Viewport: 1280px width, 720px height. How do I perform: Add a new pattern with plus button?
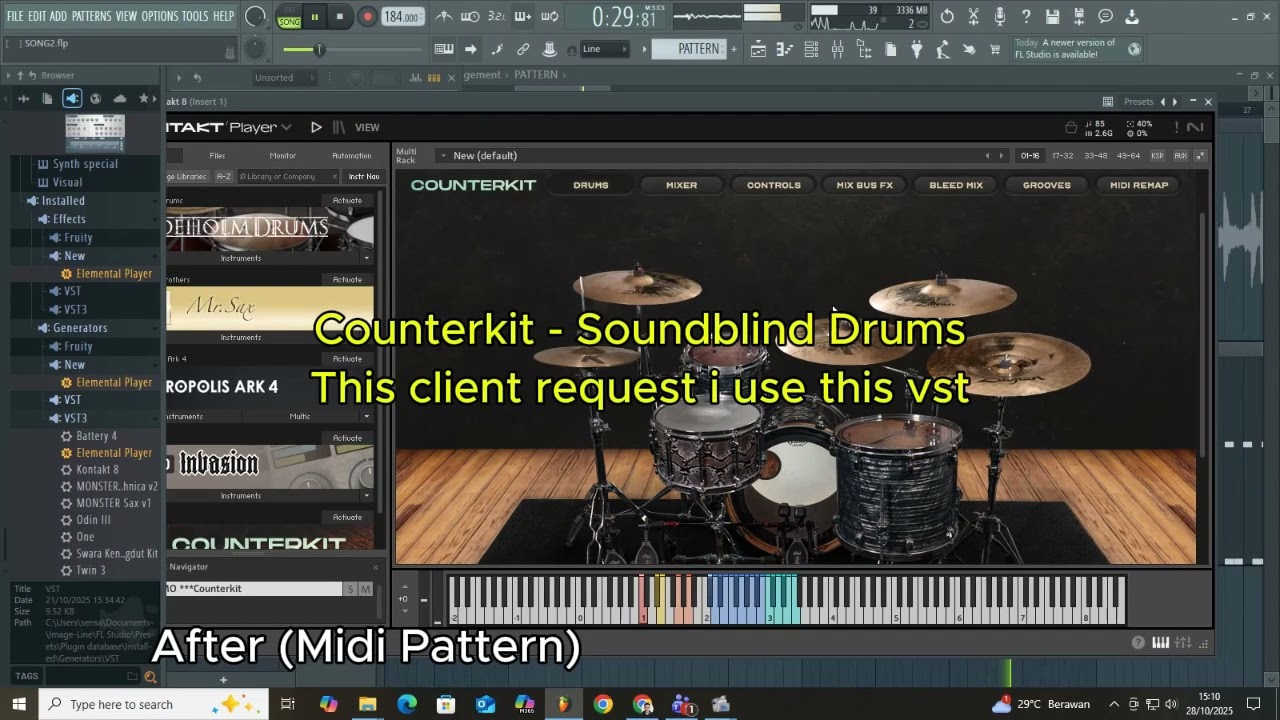pyautogui.click(x=734, y=49)
